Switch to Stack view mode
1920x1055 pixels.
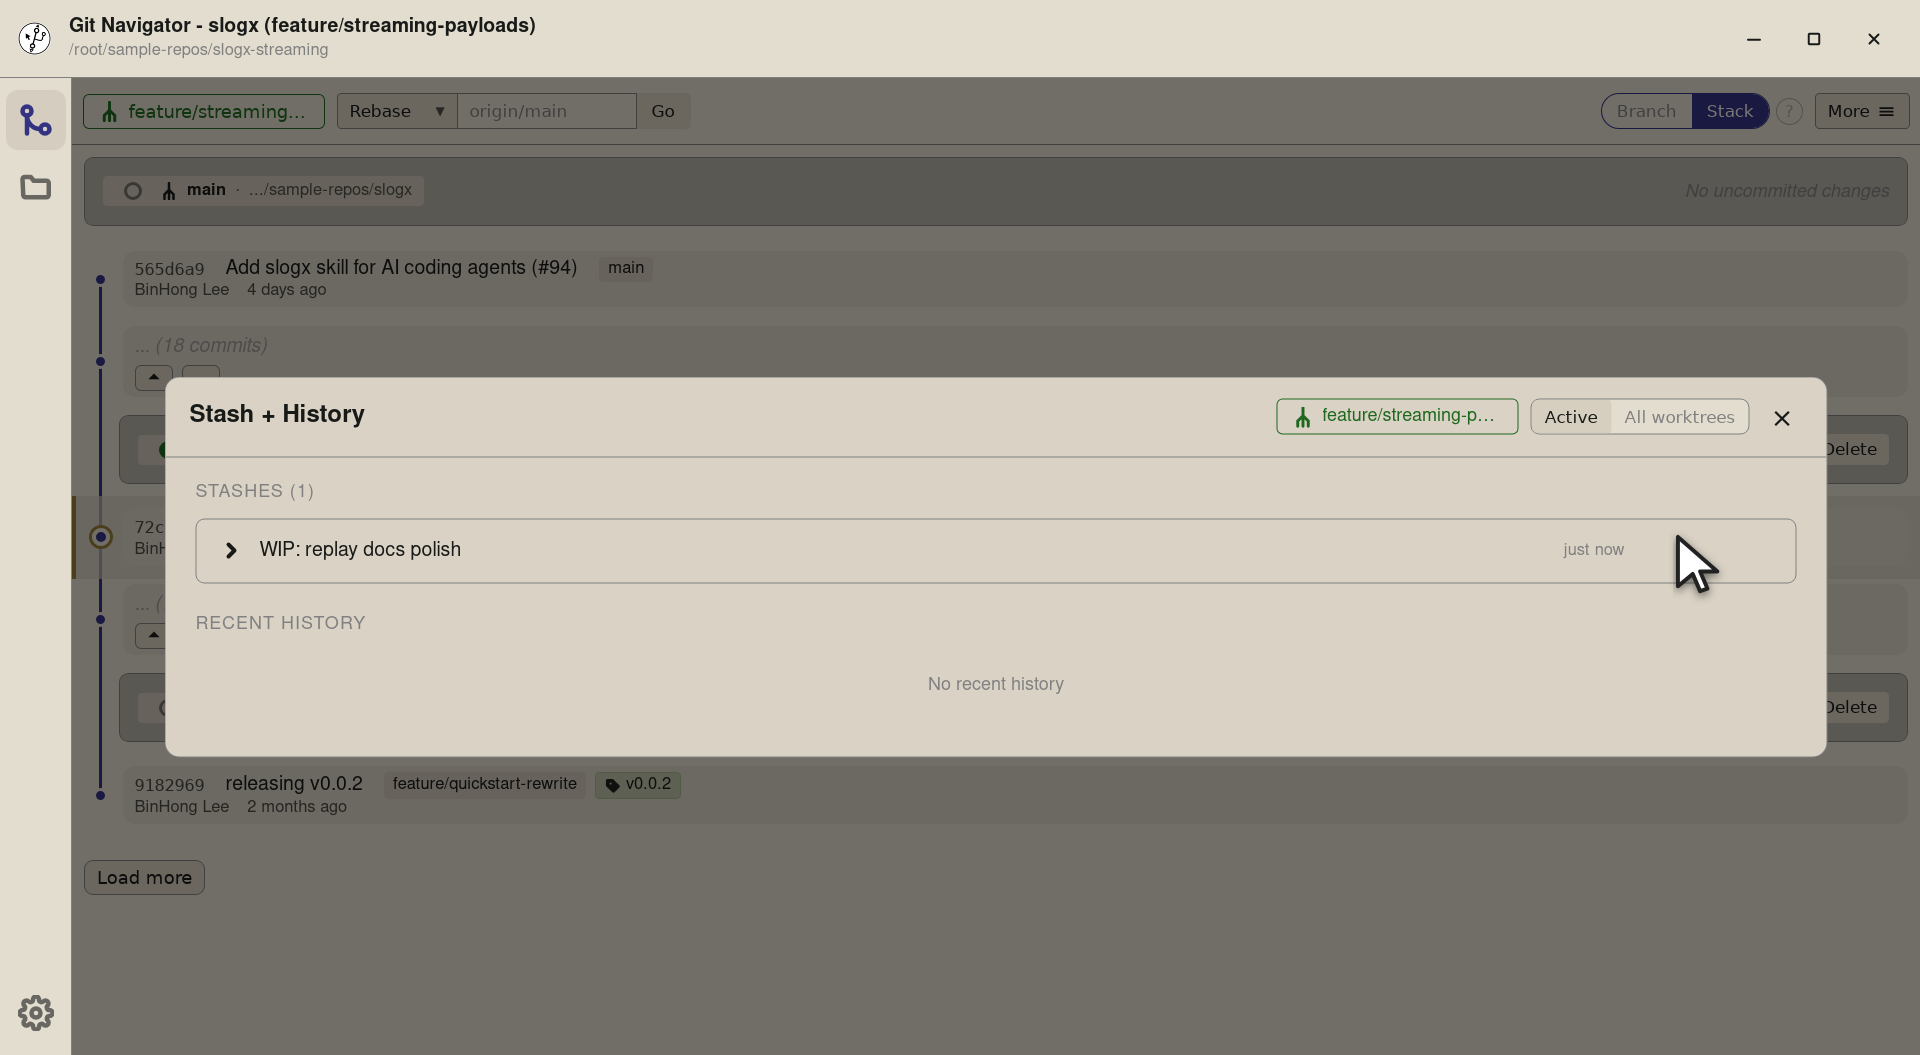point(1729,111)
